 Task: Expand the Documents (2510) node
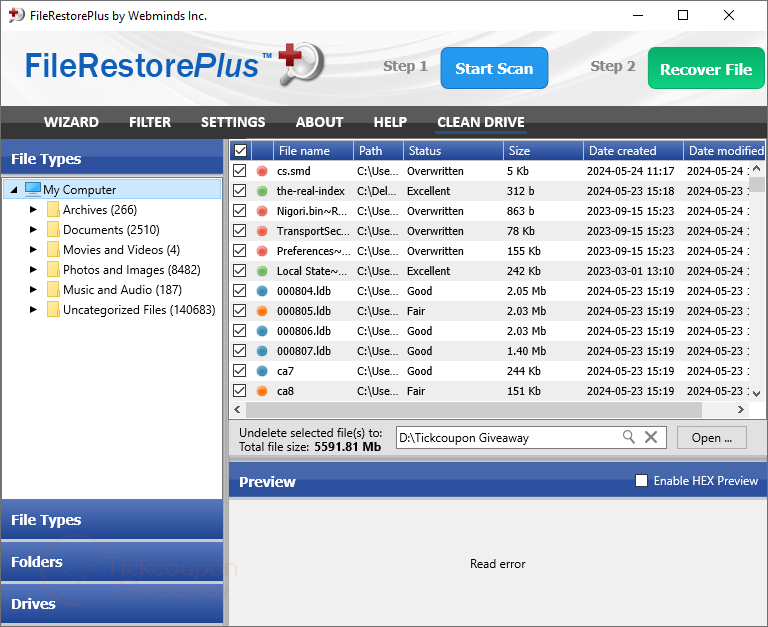pos(33,230)
